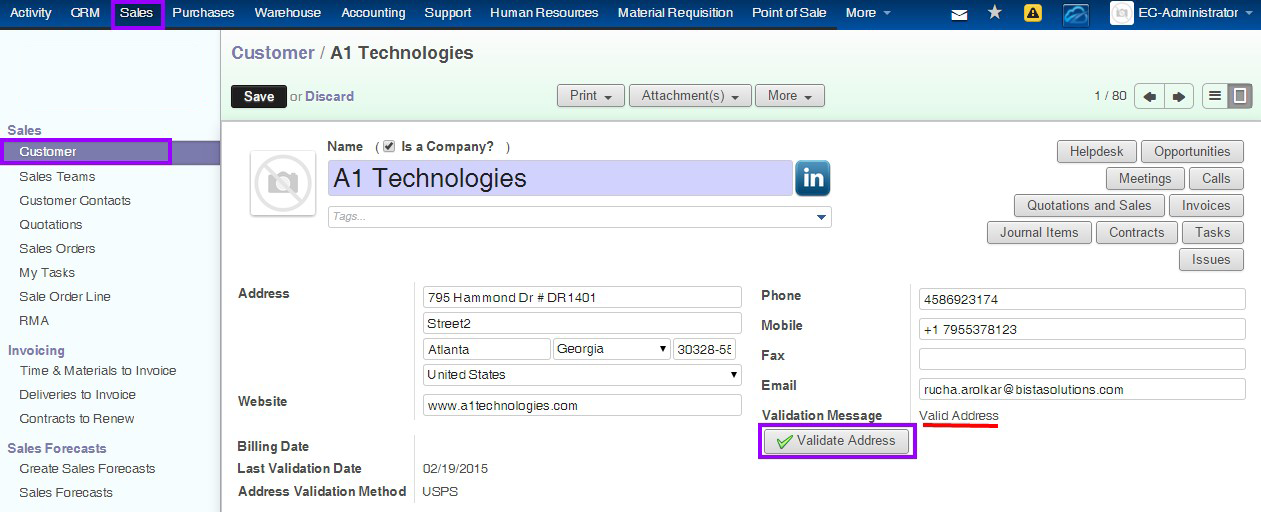Select Sales Teams in the sidebar
The height and width of the screenshot is (512, 1261).
pos(57,176)
